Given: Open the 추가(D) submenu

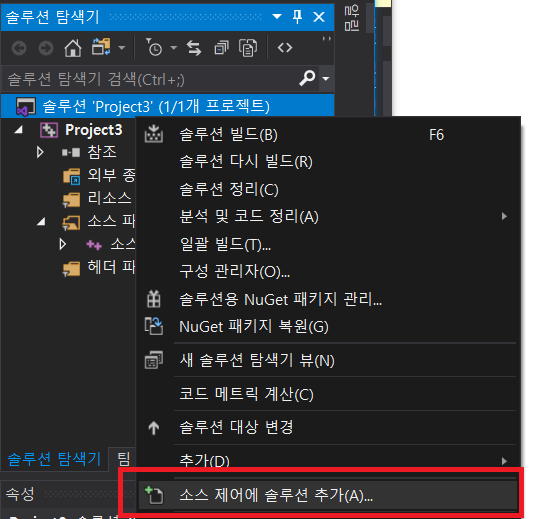Looking at the screenshot, I should click(x=328, y=461).
